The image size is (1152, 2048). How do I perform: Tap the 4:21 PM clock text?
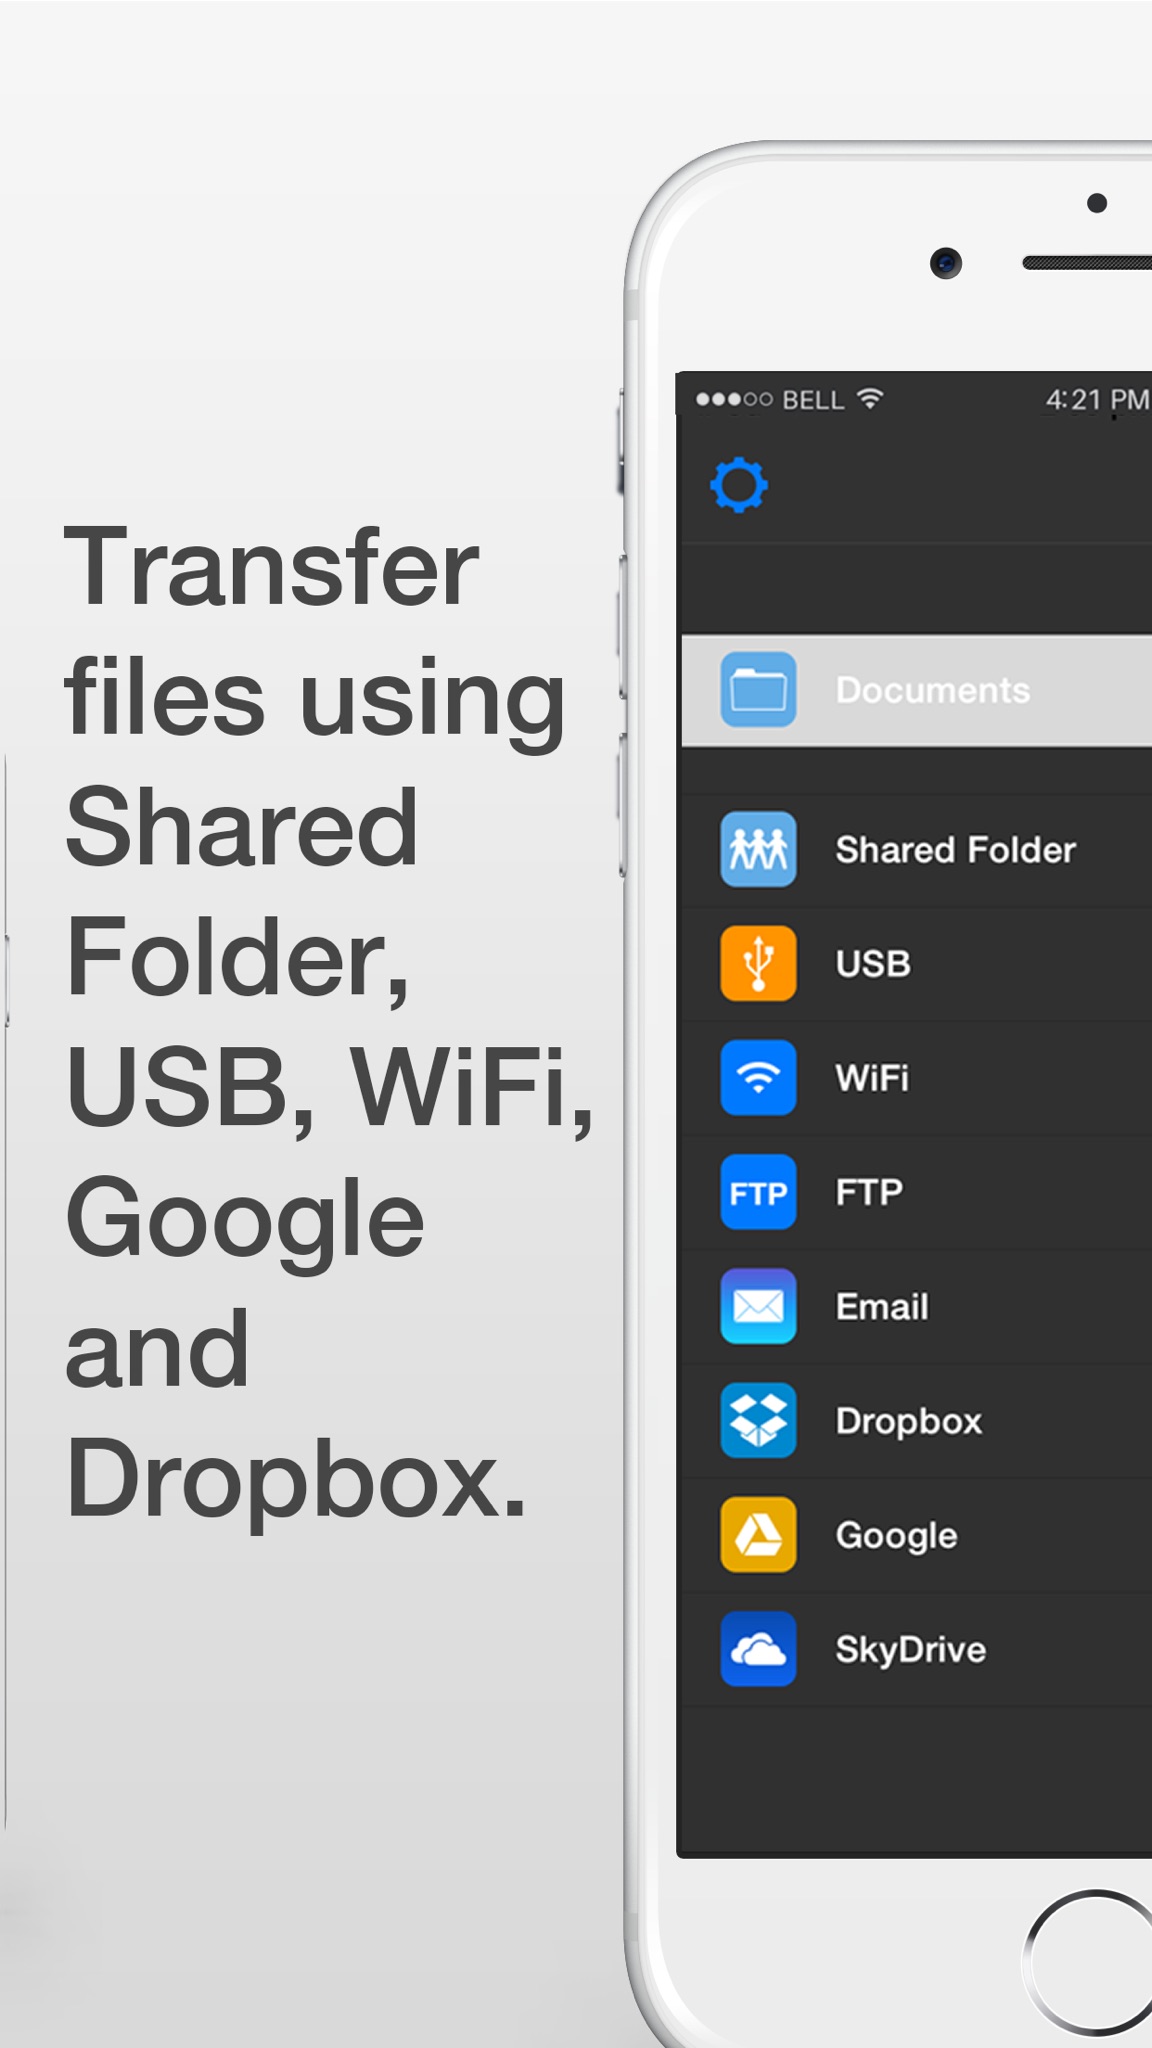[x=1097, y=400]
